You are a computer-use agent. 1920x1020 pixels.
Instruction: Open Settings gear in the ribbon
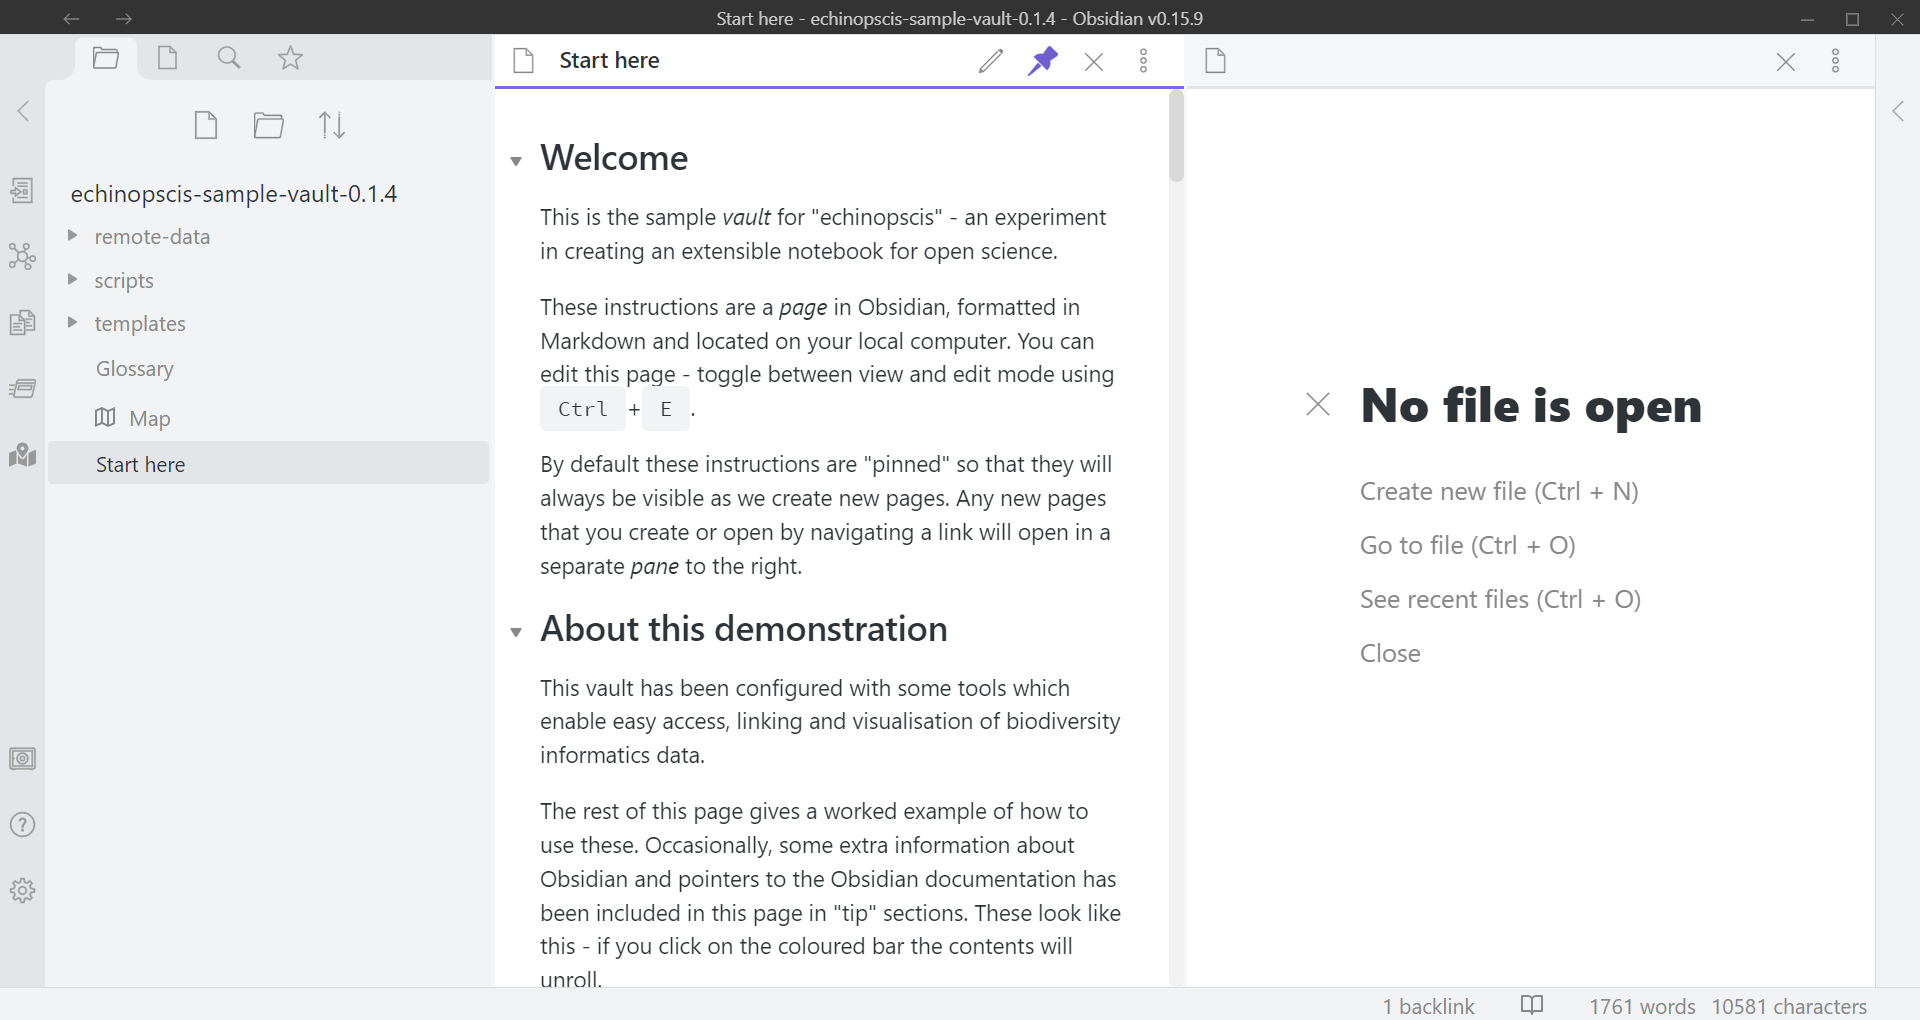[x=22, y=890]
